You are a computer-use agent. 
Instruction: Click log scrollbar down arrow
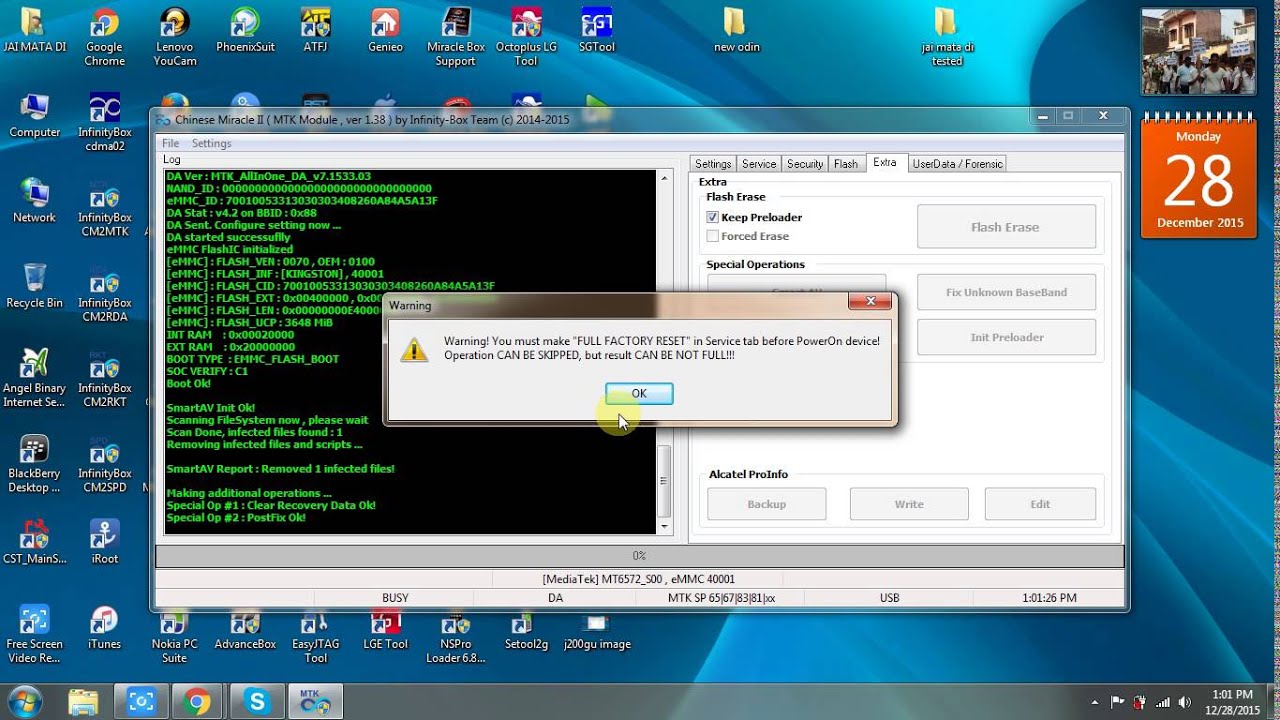[x=664, y=526]
